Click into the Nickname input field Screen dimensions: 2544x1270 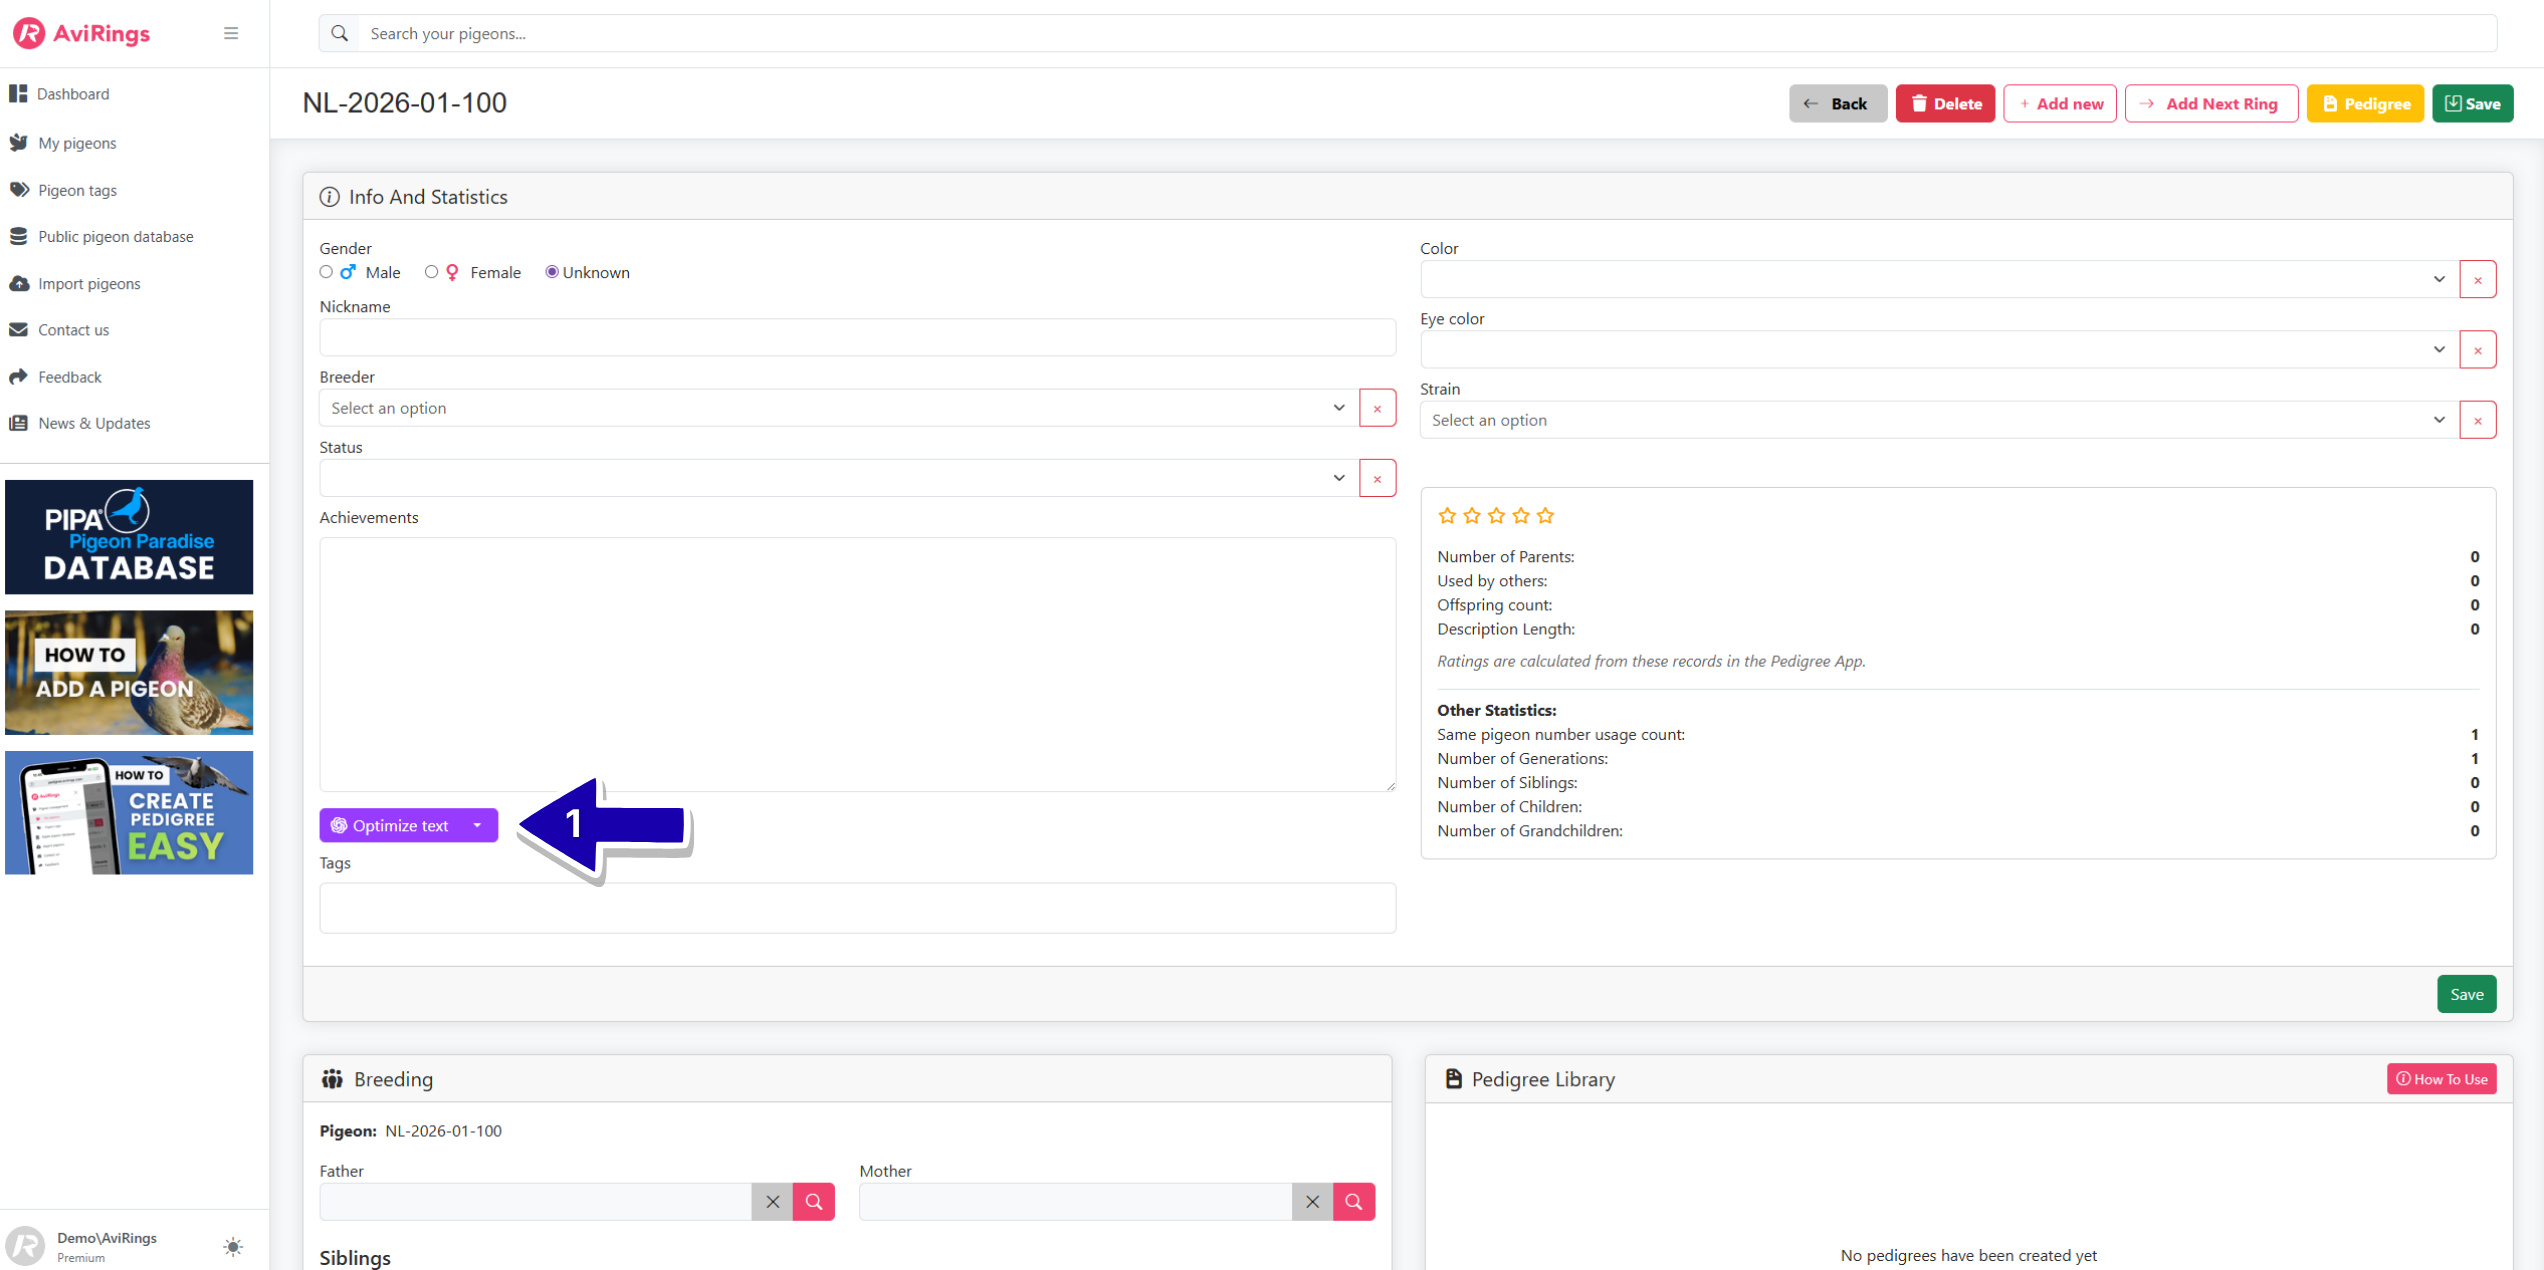click(856, 338)
